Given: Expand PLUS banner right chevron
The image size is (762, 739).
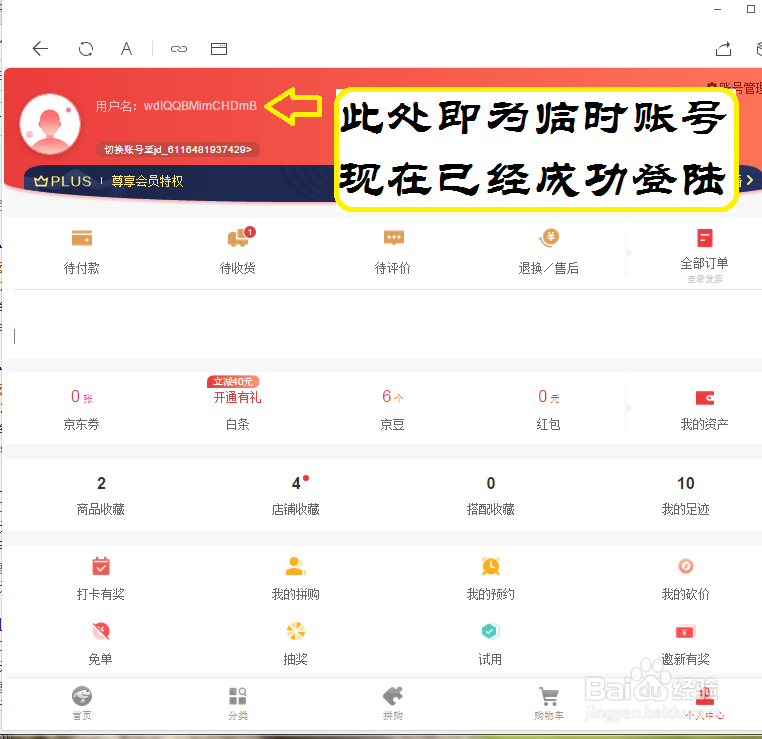Looking at the screenshot, I should tap(750, 180).
